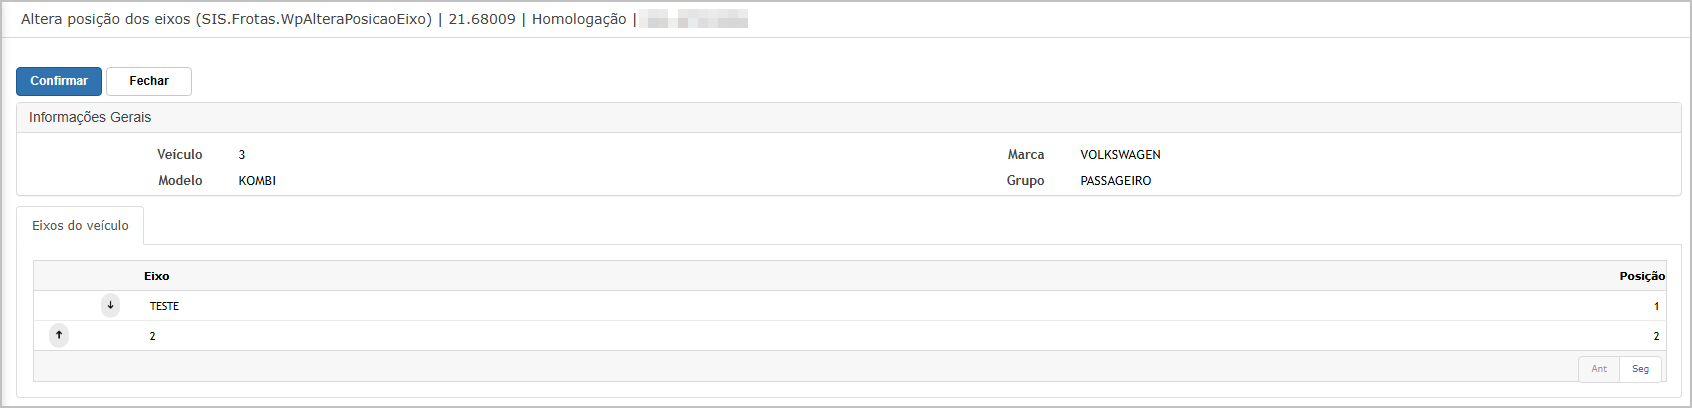Go to previous page with Ant
Viewport: 1692px width, 408px height.
tap(1599, 369)
